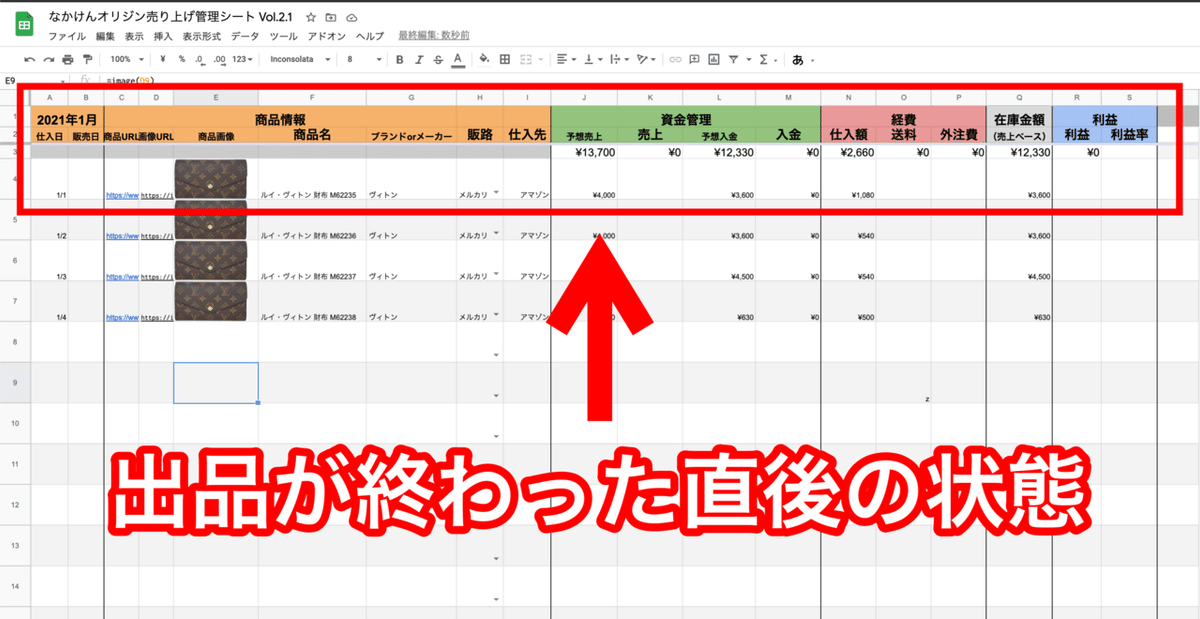The height and width of the screenshot is (619, 1200).
Task: Open the 挿入 menu
Action: (x=163, y=35)
